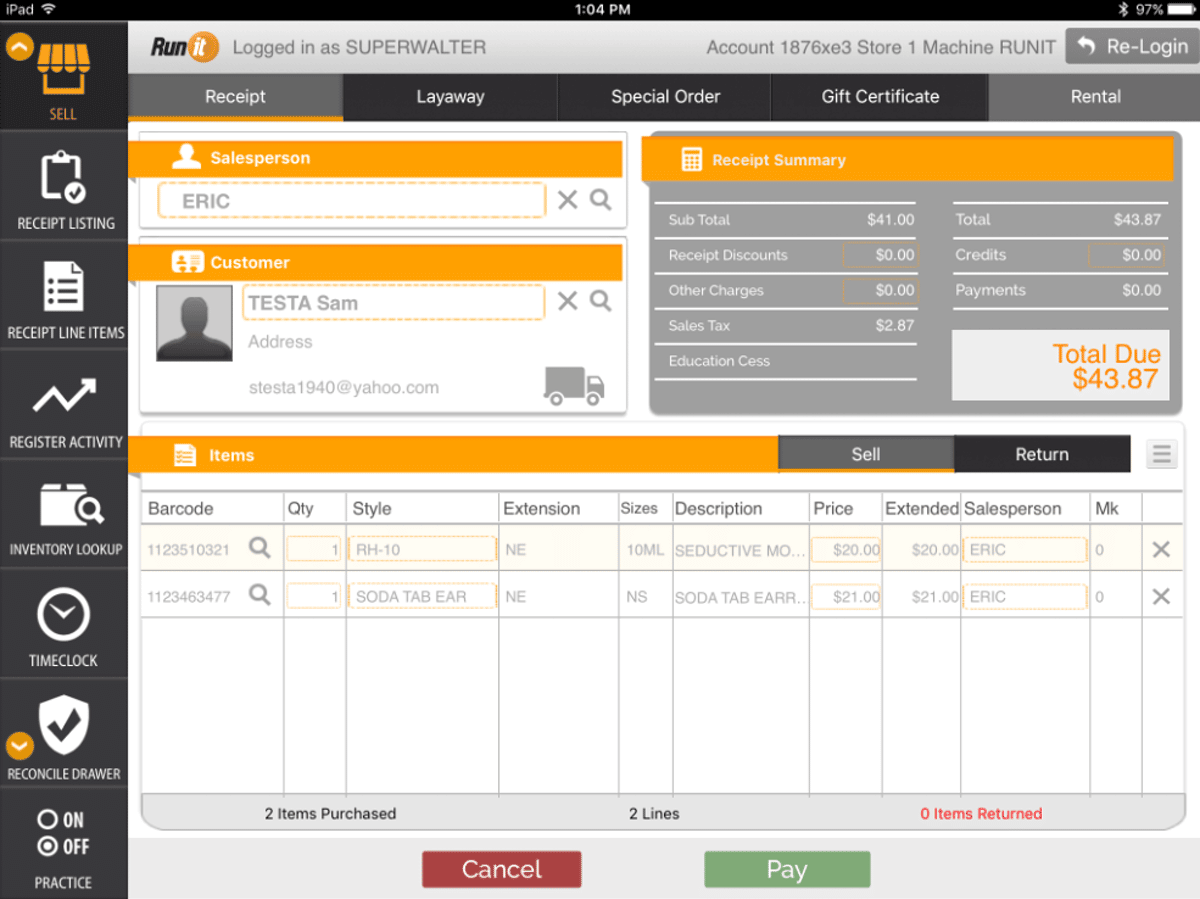Clear the TESTA Sam customer field
Viewport: 1200px width, 899px height.
[568, 301]
